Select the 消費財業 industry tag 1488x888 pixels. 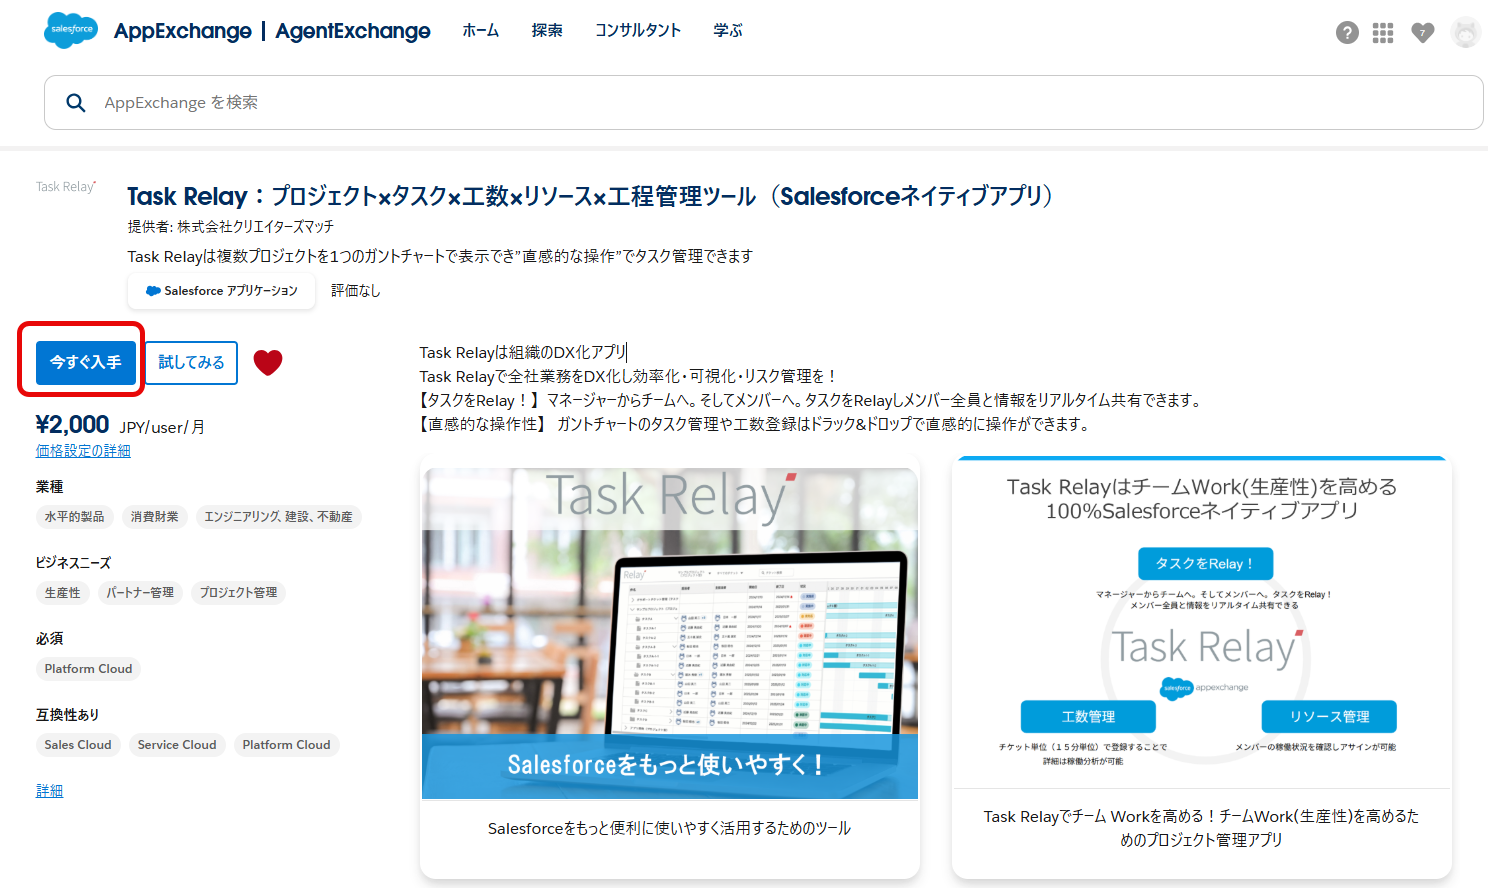point(155,517)
